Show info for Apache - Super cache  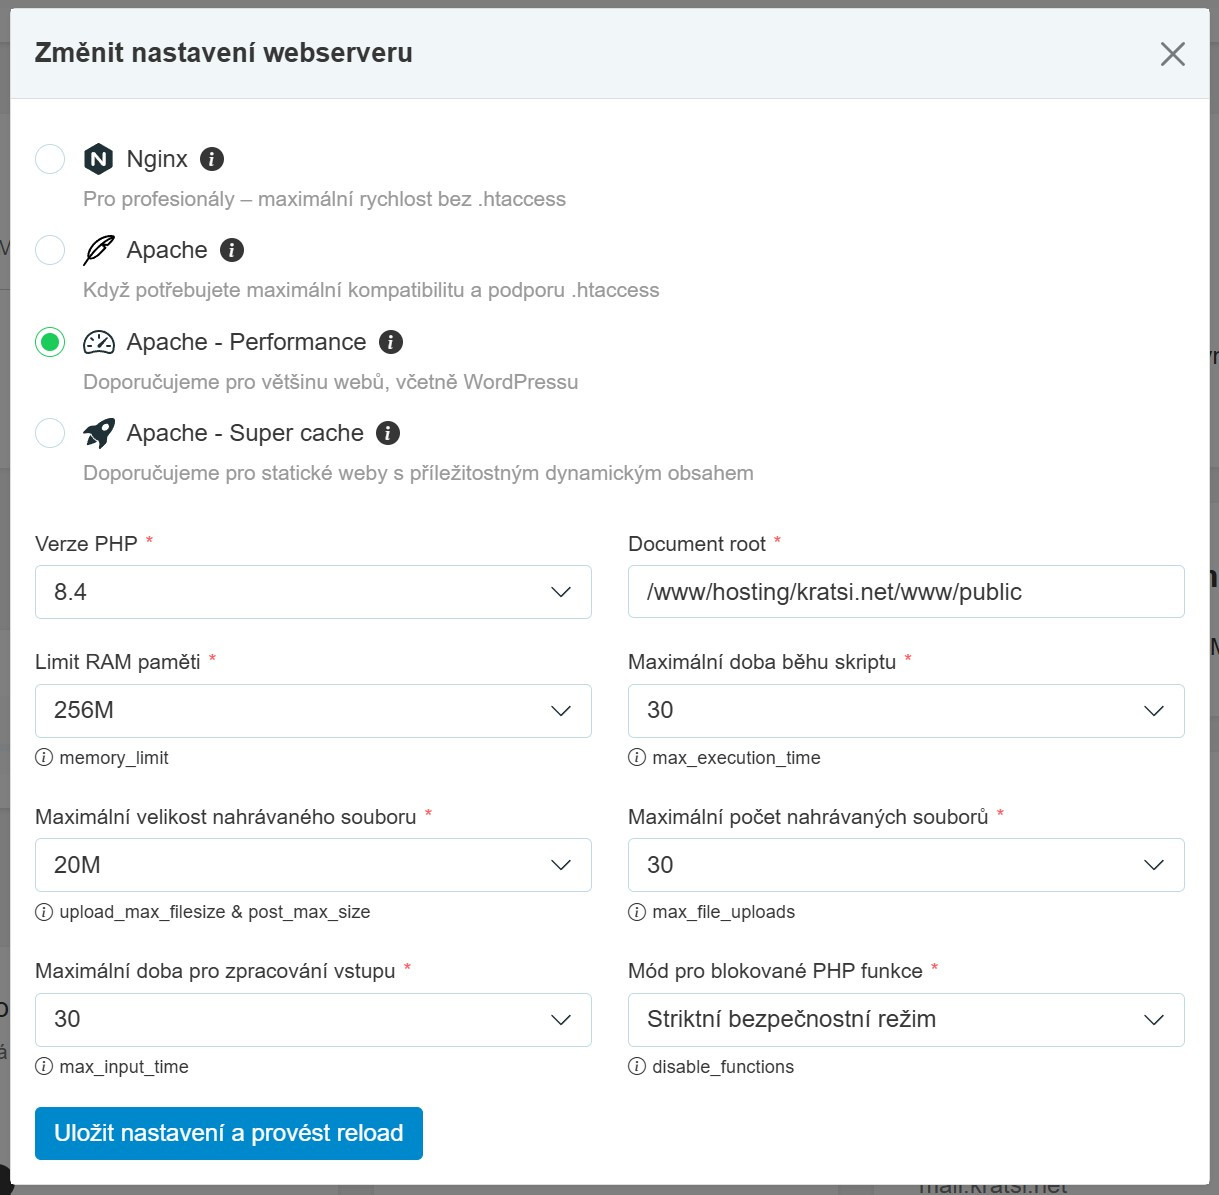(388, 433)
